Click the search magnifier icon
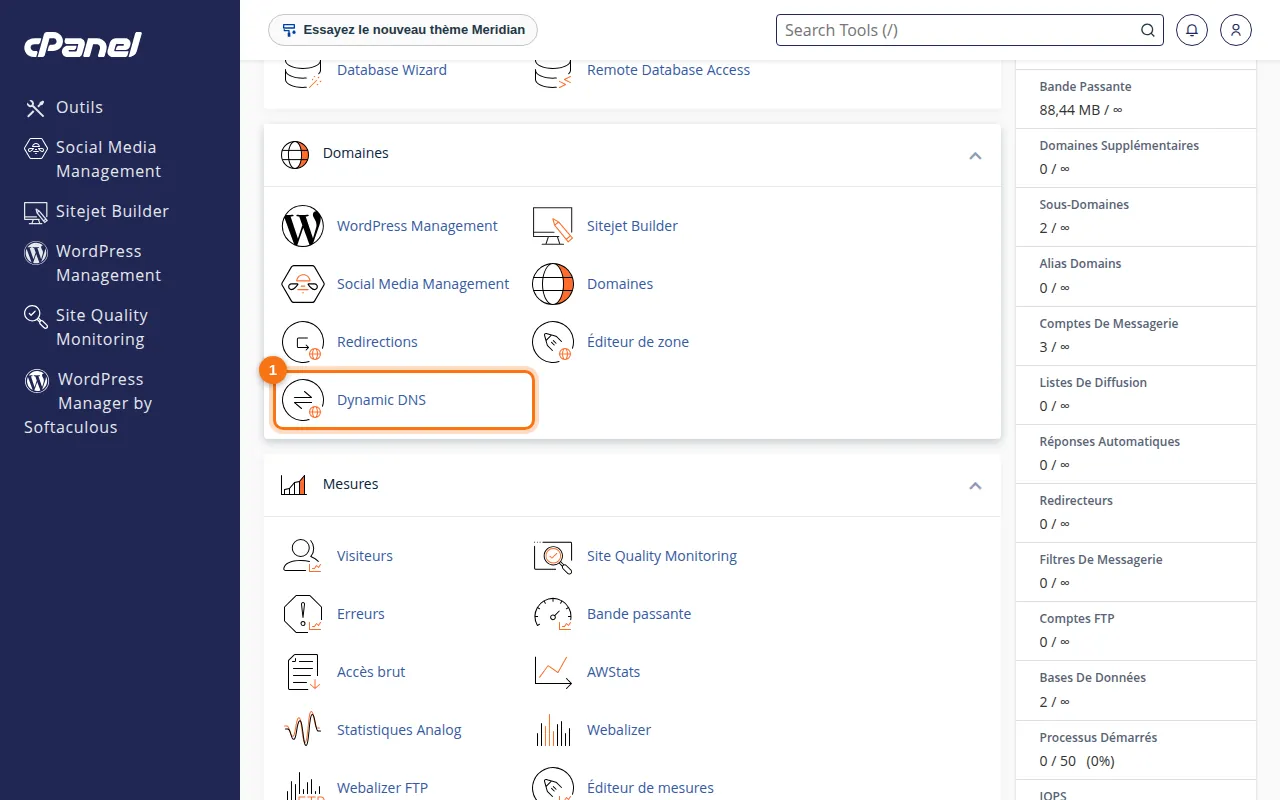Screen dimensions: 1280x800 (x=1148, y=30)
